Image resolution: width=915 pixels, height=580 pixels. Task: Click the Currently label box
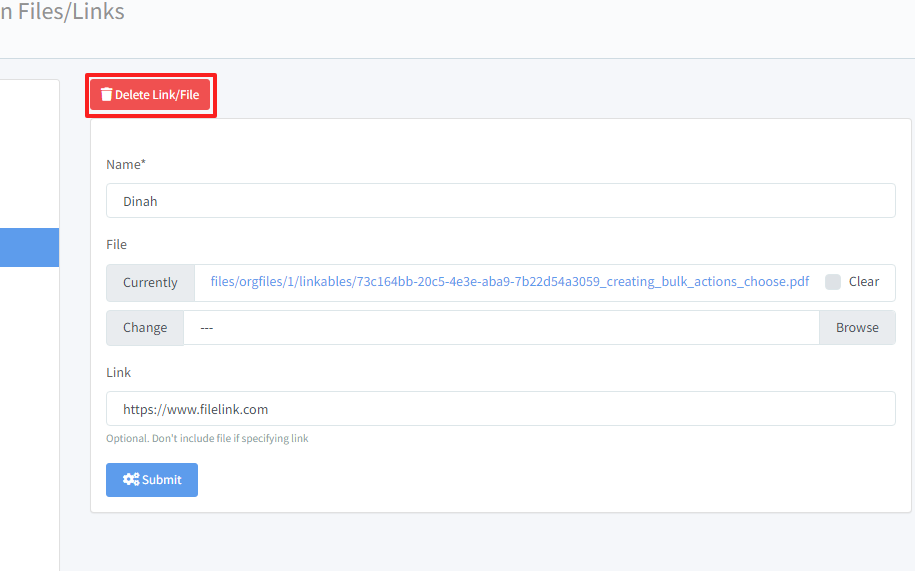pos(150,283)
